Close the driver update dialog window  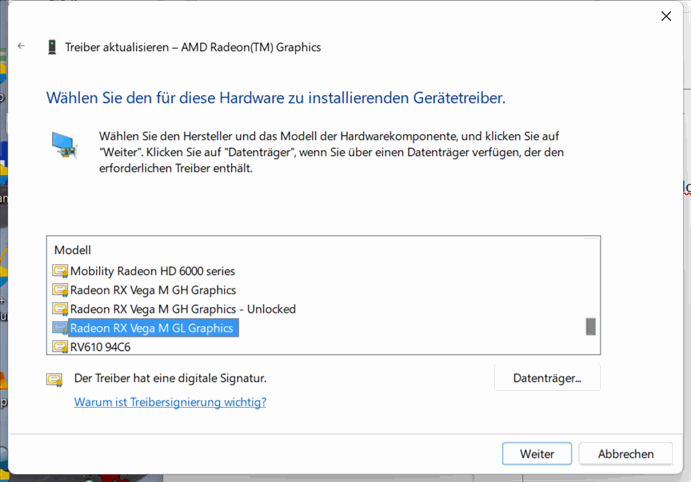(x=666, y=16)
